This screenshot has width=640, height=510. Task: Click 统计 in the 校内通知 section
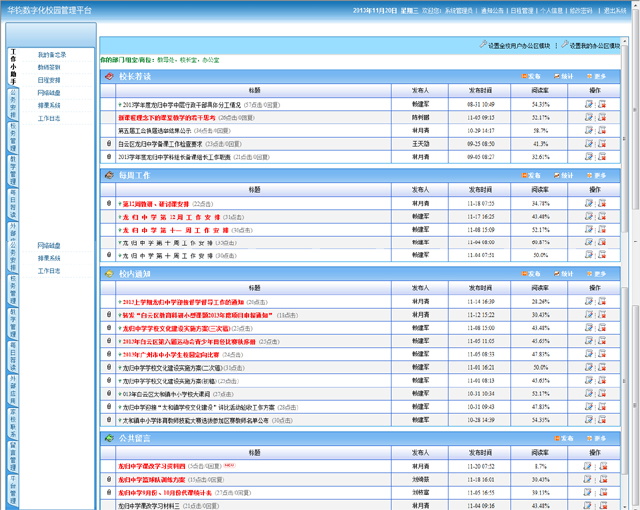click(563, 274)
